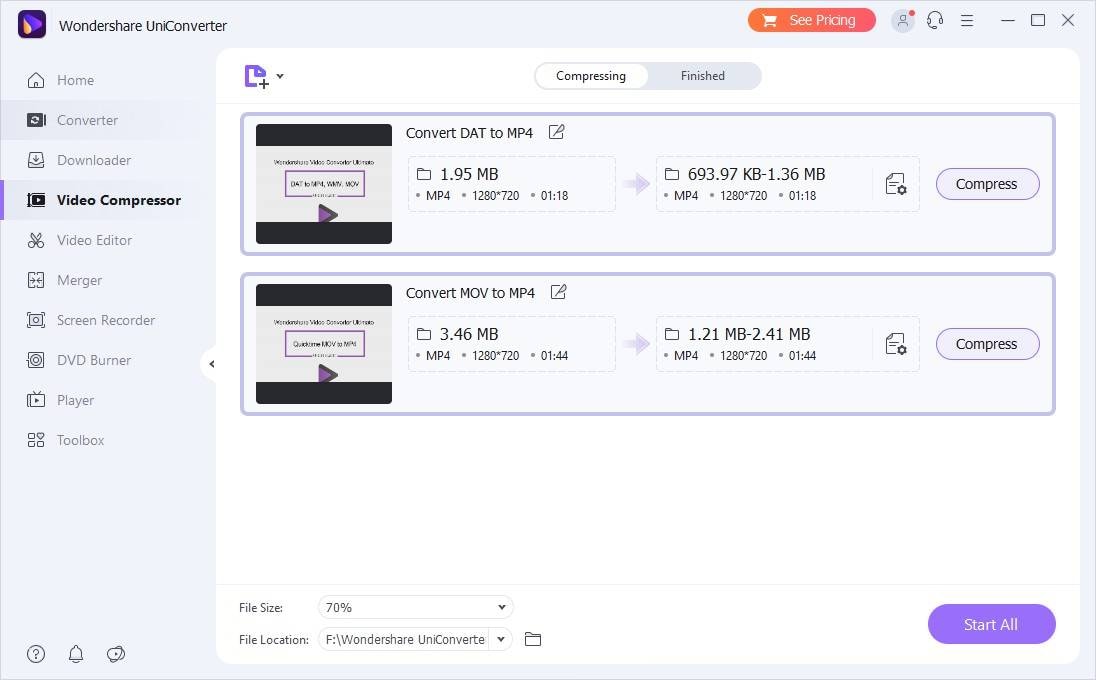
Task: Click the Convert DAT to MP4 title text
Action: pyautogui.click(x=469, y=133)
